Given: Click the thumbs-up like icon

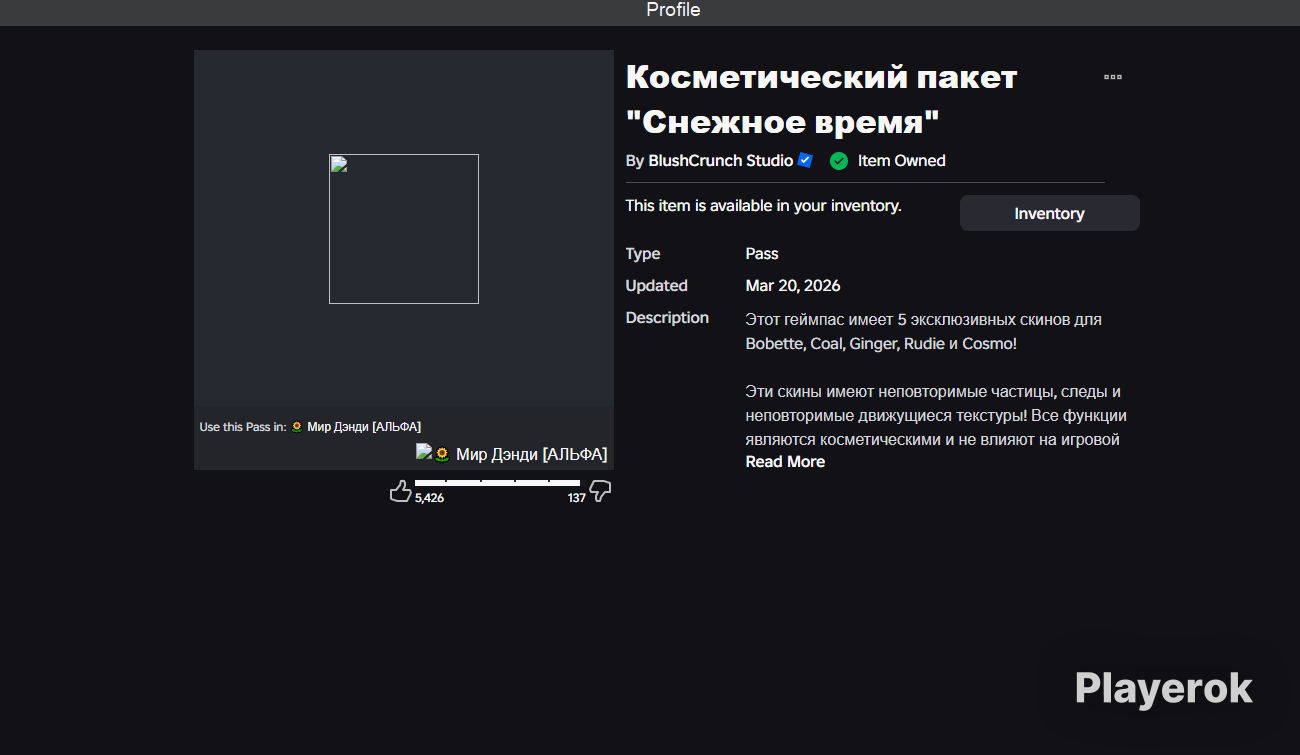Looking at the screenshot, I should click(400, 491).
